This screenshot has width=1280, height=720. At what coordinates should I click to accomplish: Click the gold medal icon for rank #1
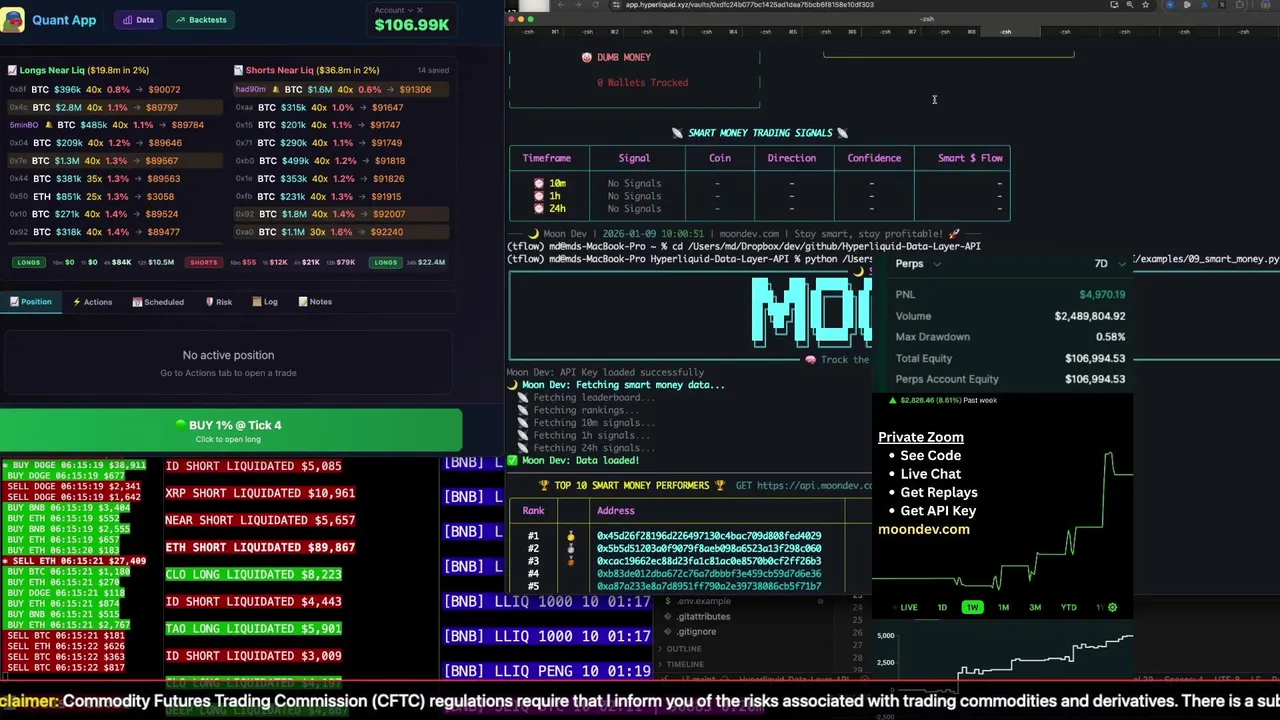point(571,536)
